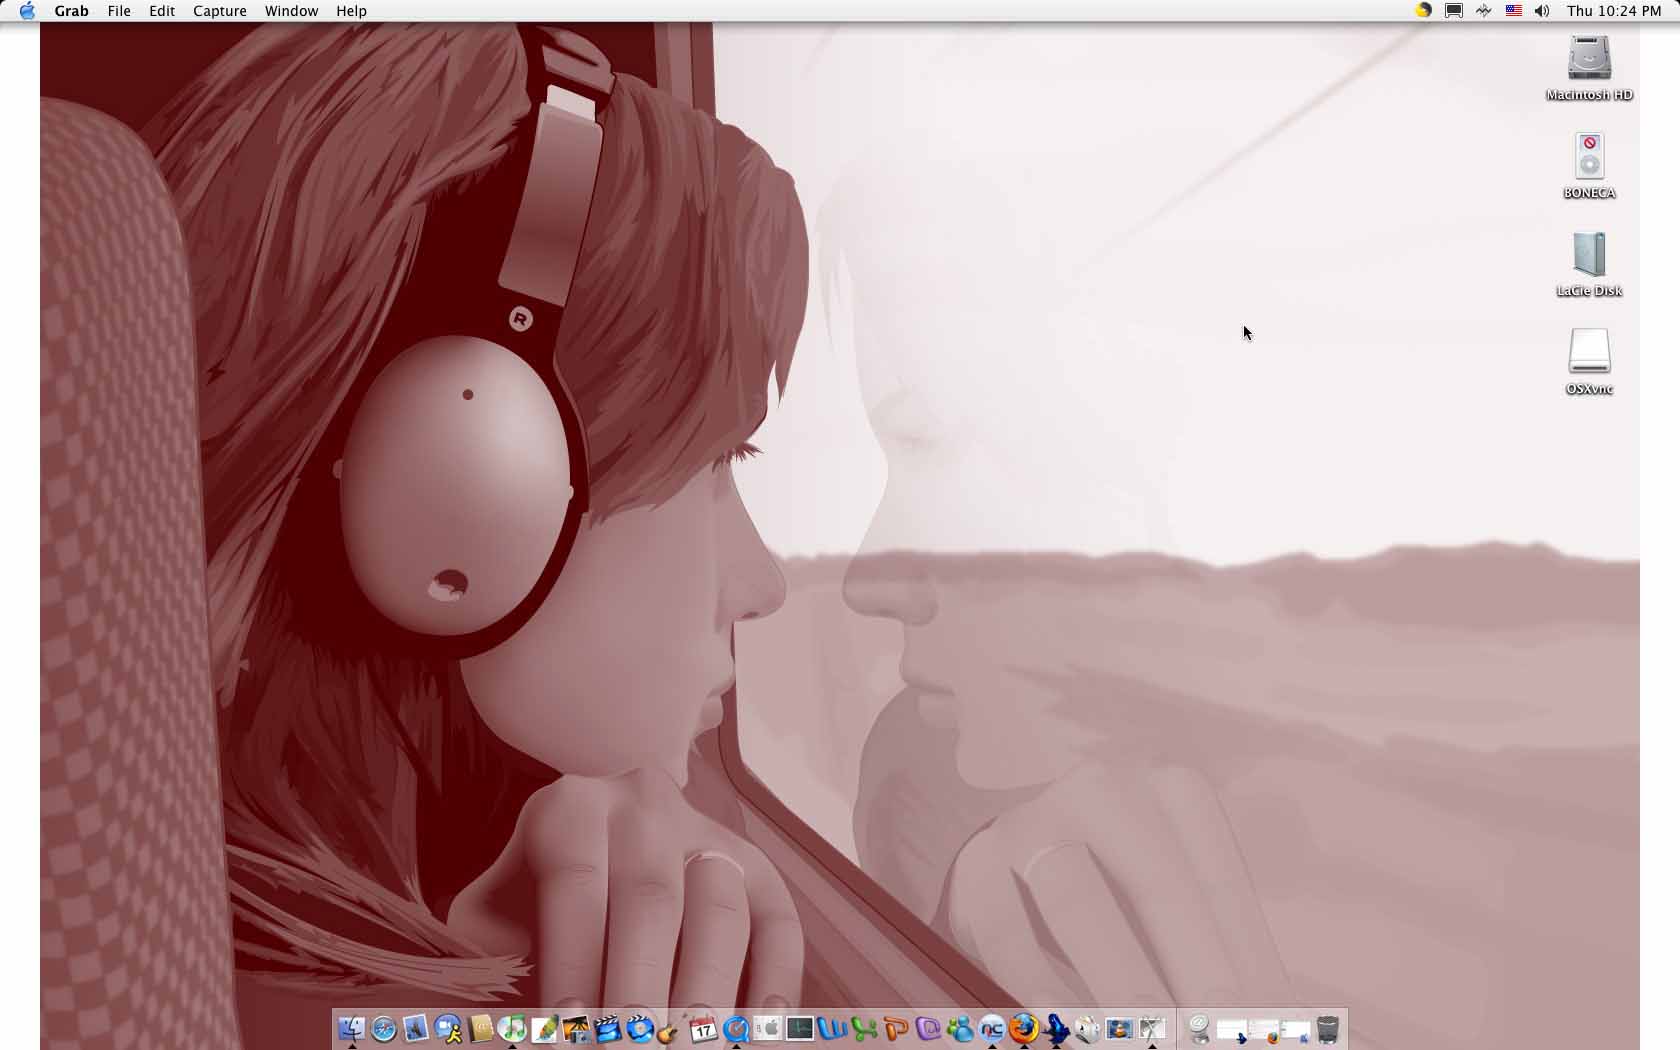Screen dimensions: 1680x1050
Task: Open the Trash in the Dock
Action: [x=1328, y=1029]
